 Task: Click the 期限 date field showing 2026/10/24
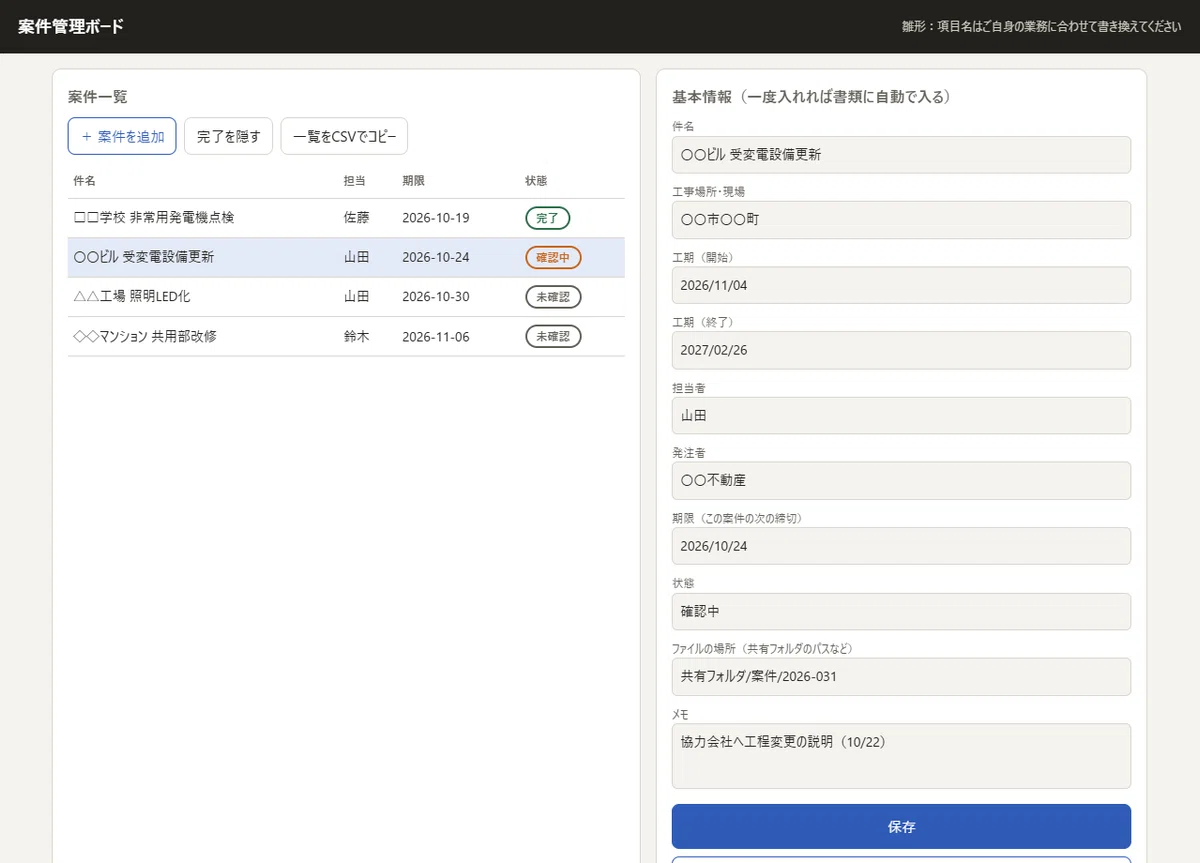[901, 546]
